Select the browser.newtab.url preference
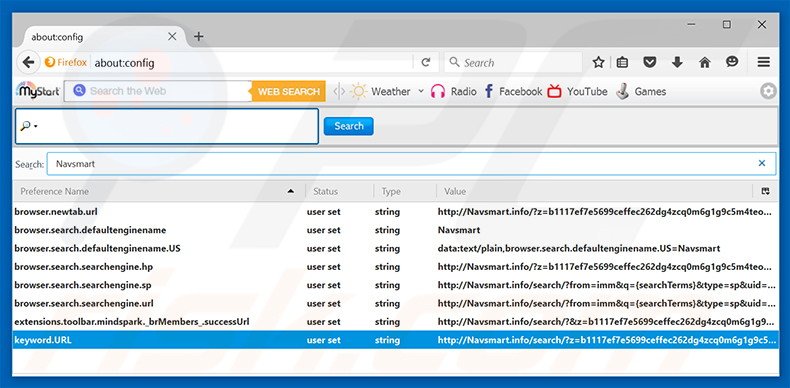 point(395,212)
